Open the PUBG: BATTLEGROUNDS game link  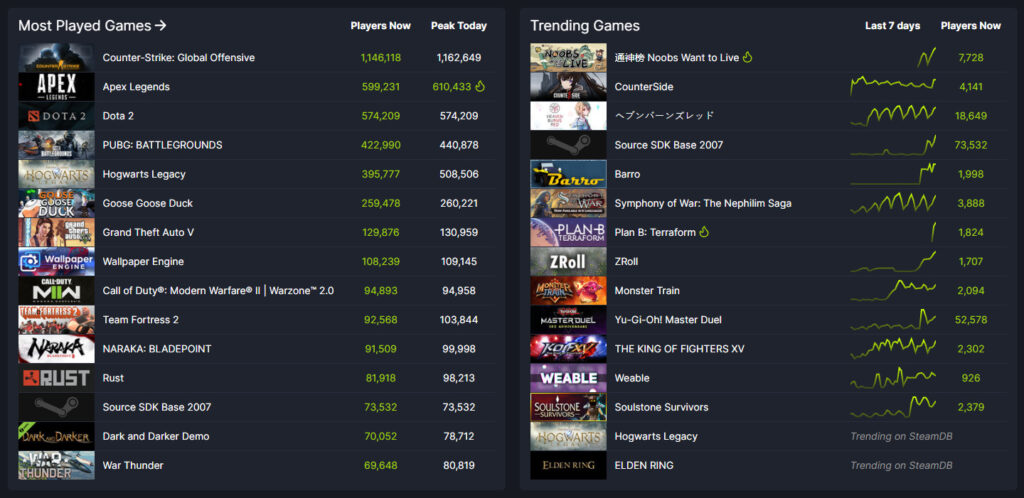pyautogui.click(x=162, y=145)
